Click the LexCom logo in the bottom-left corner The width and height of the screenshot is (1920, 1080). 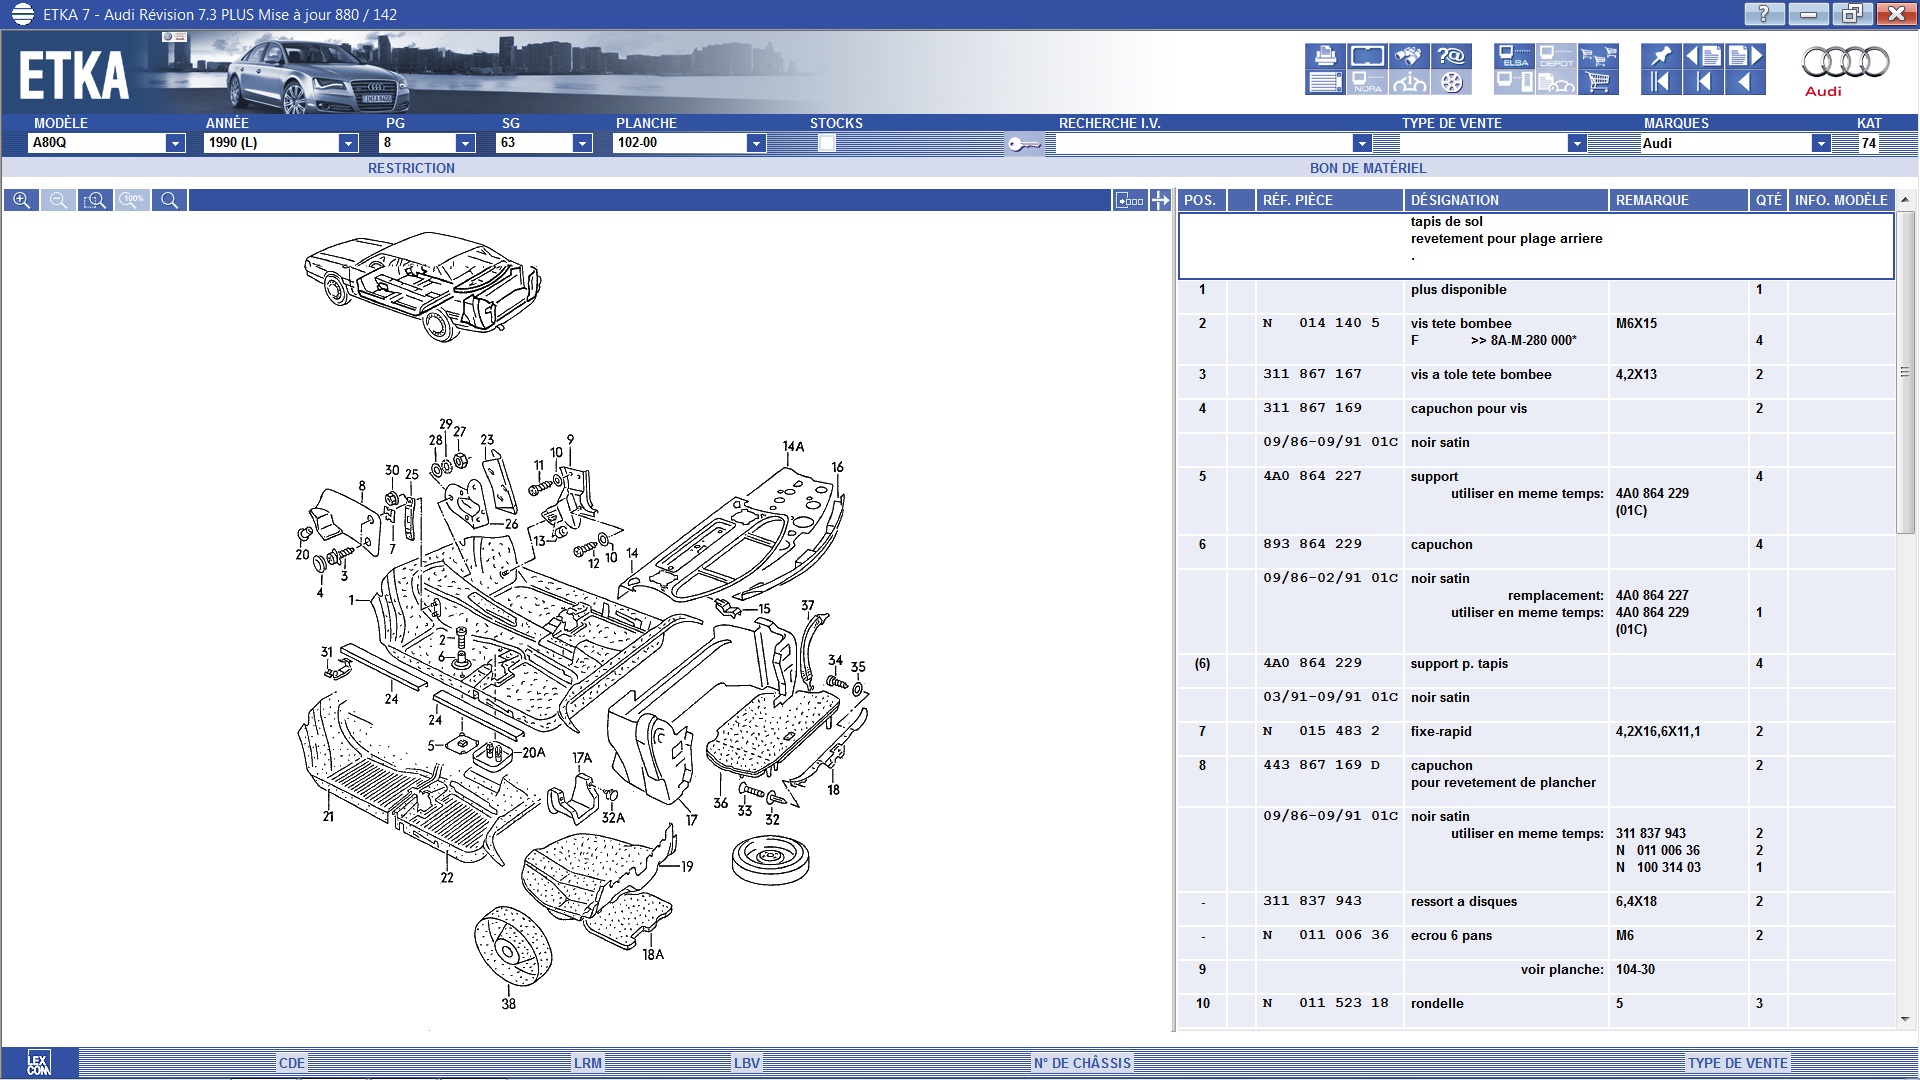(x=38, y=1063)
